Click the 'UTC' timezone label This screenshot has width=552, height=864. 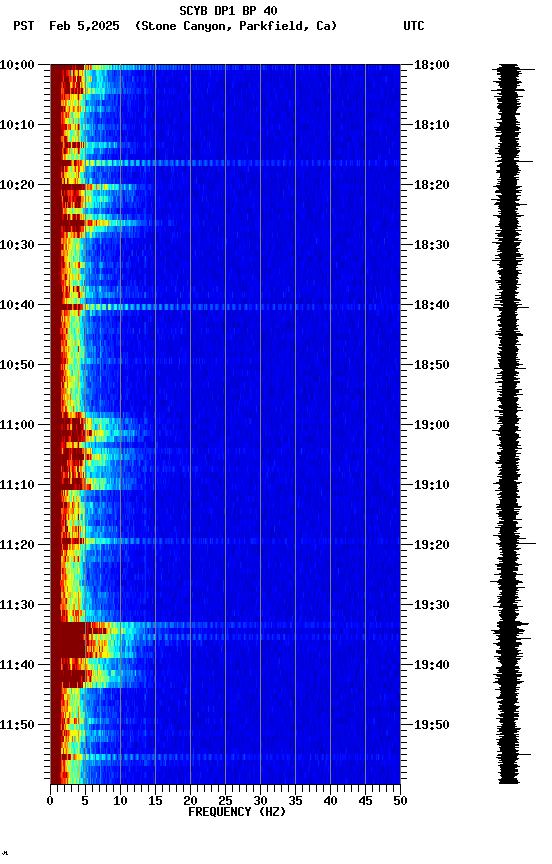click(x=414, y=26)
